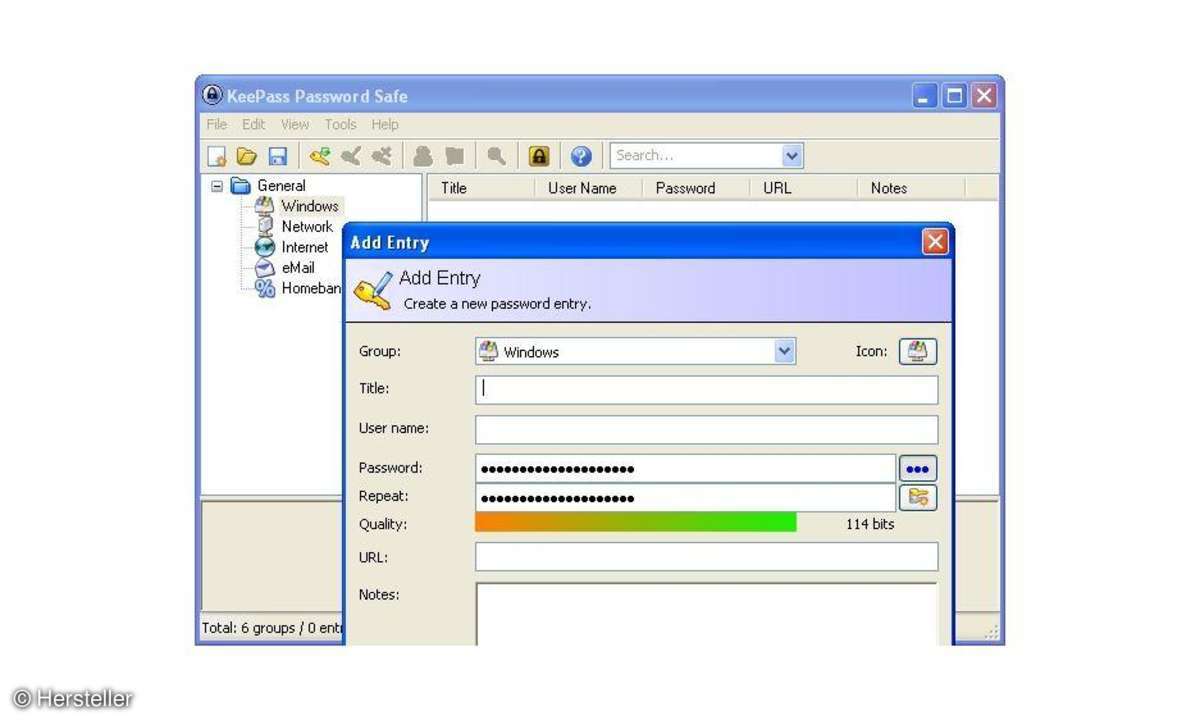This screenshot has height=720, width=1200.
Task: Open the Tools menu
Action: click(x=340, y=124)
